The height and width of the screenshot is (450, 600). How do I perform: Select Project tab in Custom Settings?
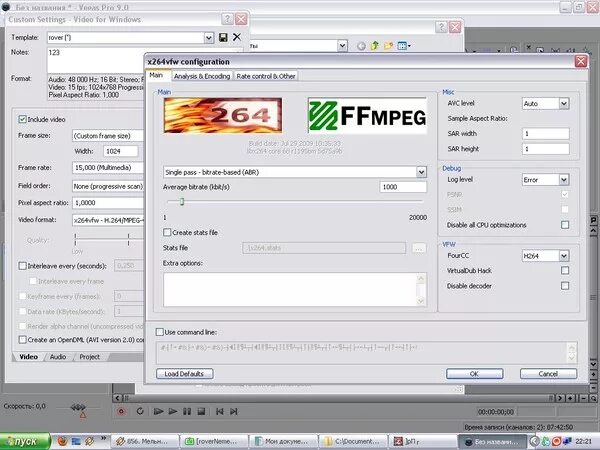tap(90, 357)
